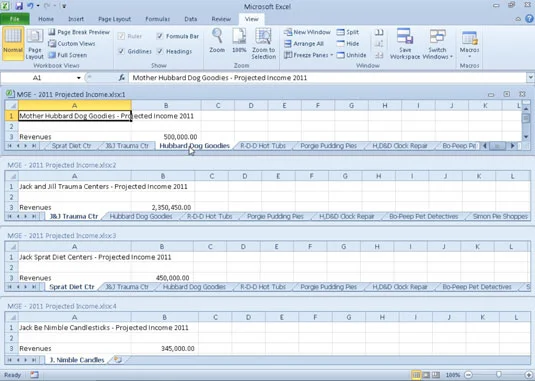The width and height of the screenshot is (535, 381).
Task: Click Normal view icon in status bar
Action: 416,375
